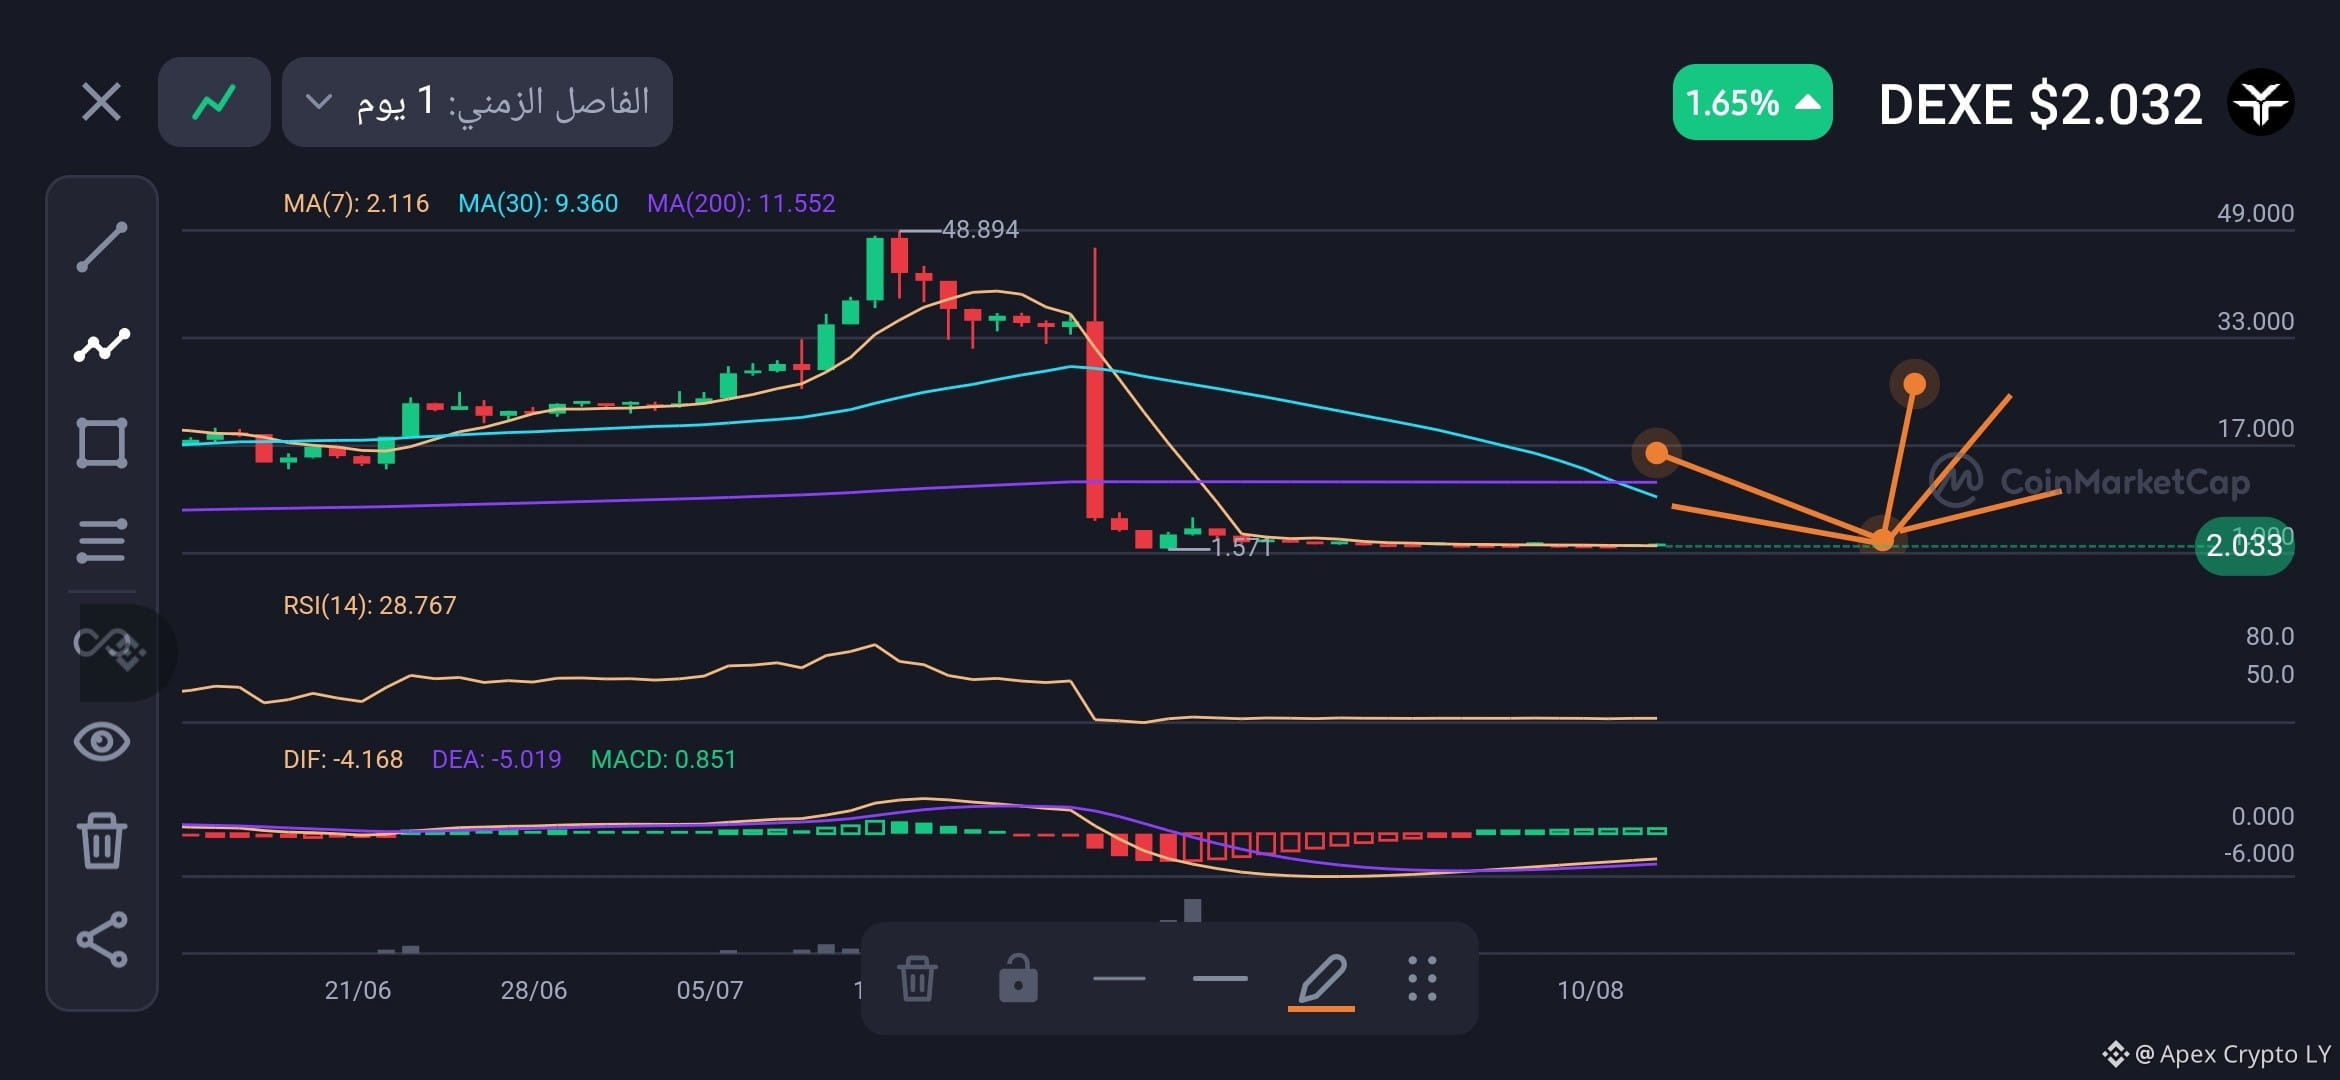Select the MACD: 0.851 label
Image resolution: width=2340 pixels, height=1080 pixels.
click(663, 759)
